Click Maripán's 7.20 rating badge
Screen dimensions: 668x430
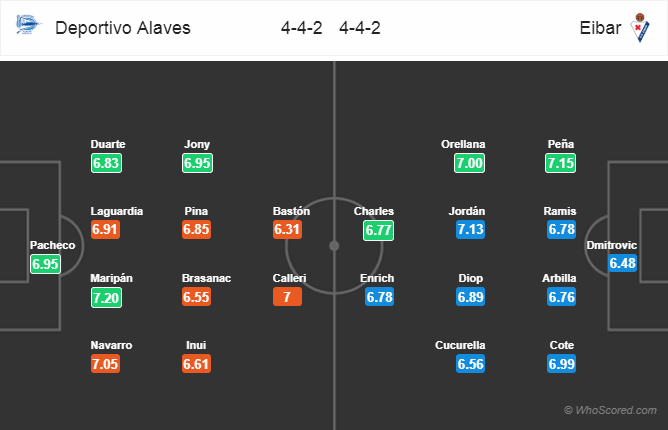[106, 297]
